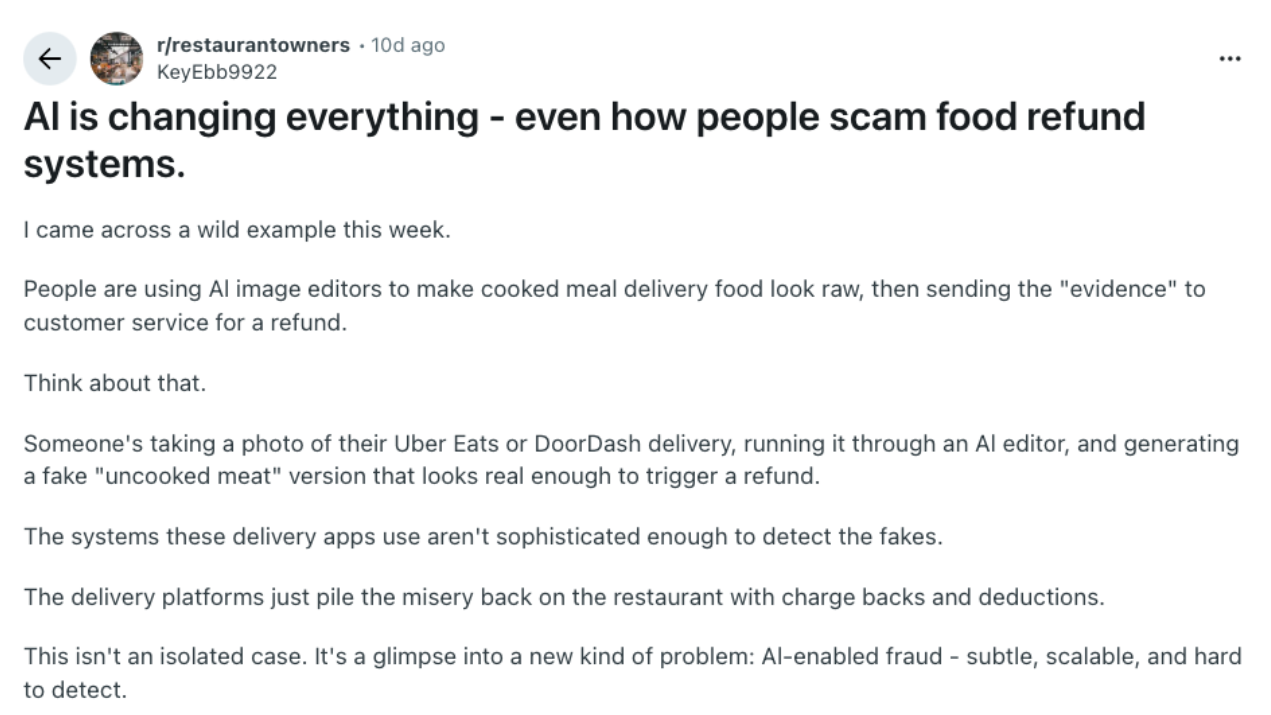Click the back arrow button

49,58
